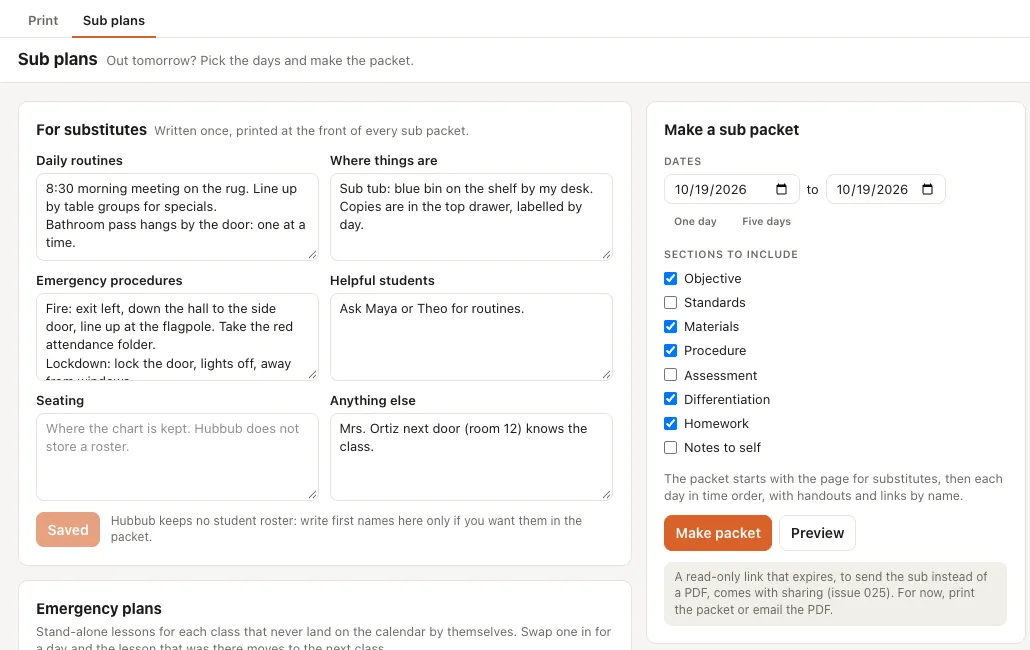Image resolution: width=1030 pixels, height=650 pixels.
Task: Tick the Notes to self checkbox
Action: click(x=670, y=448)
